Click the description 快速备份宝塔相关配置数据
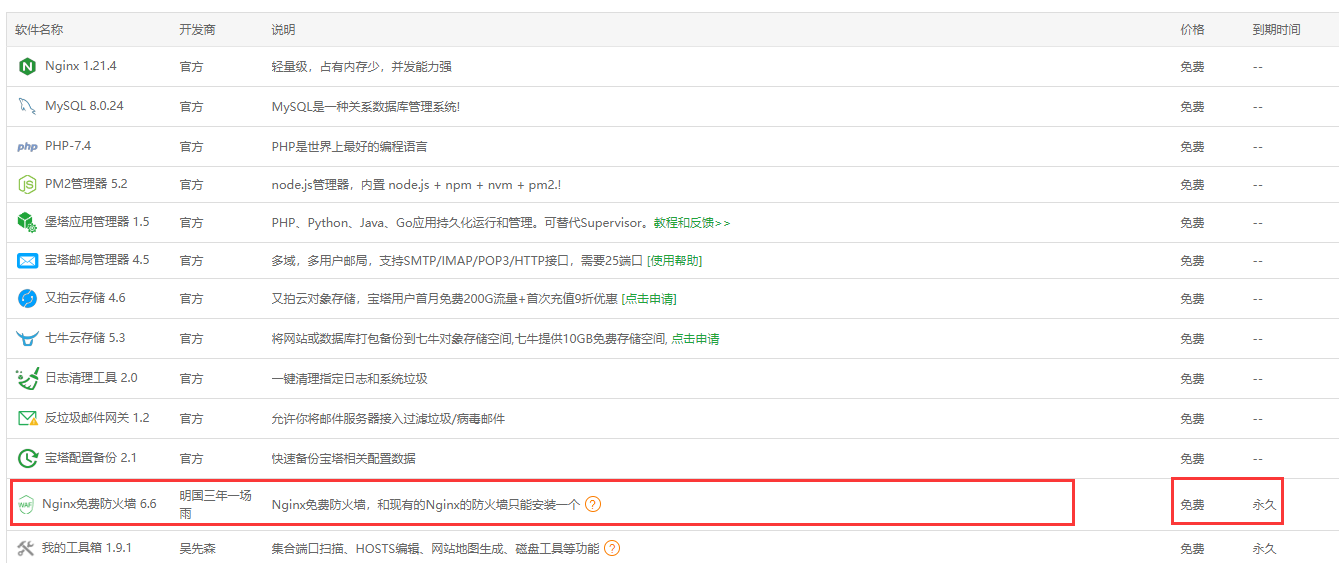1339x563 pixels. click(x=343, y=458)
